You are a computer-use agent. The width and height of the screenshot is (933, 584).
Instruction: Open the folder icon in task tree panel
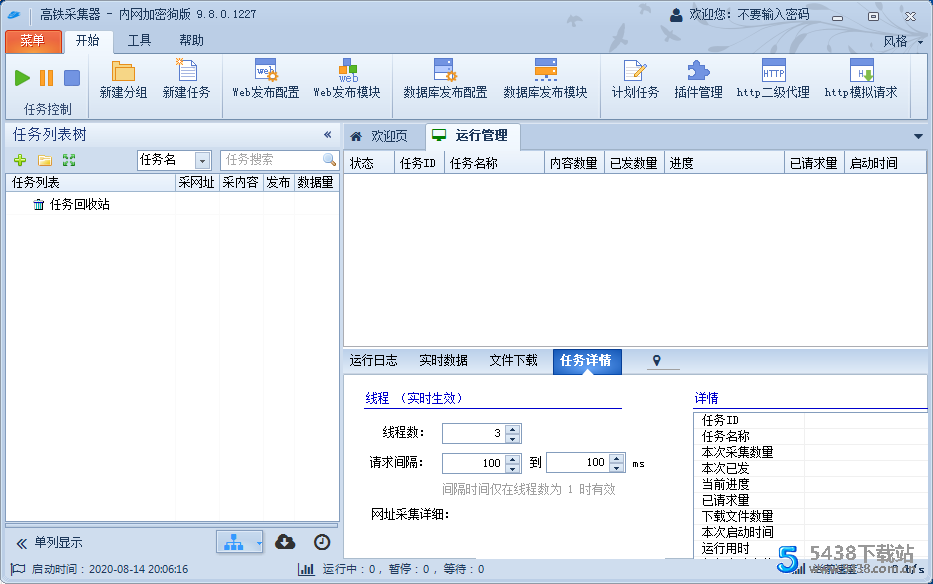(44, 159)
